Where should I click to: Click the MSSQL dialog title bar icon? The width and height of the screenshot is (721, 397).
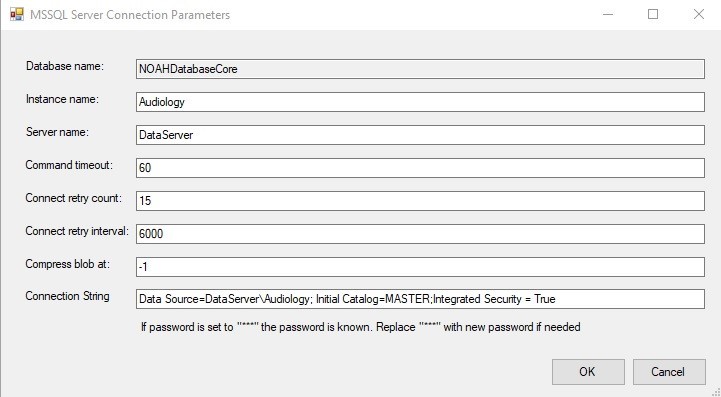coord(17,14)
